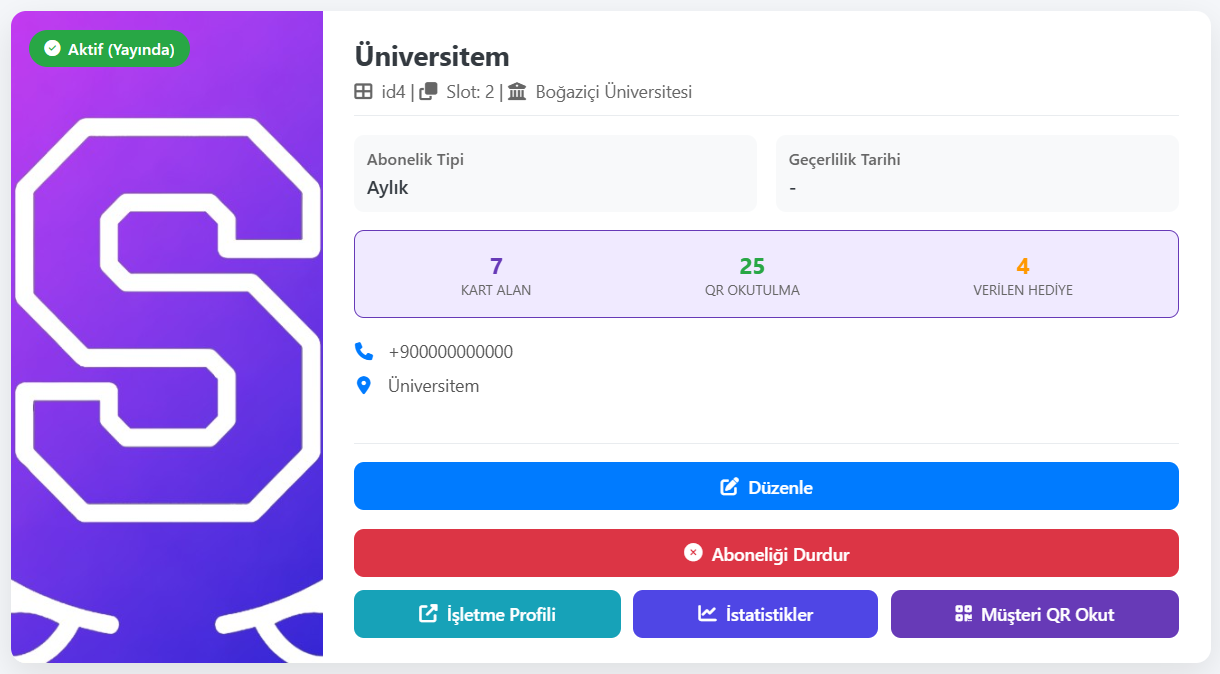The width and height of the screenshot is (1220, 674).
Task: Click the QR Okutulma count 25
Action: point(752,266)
